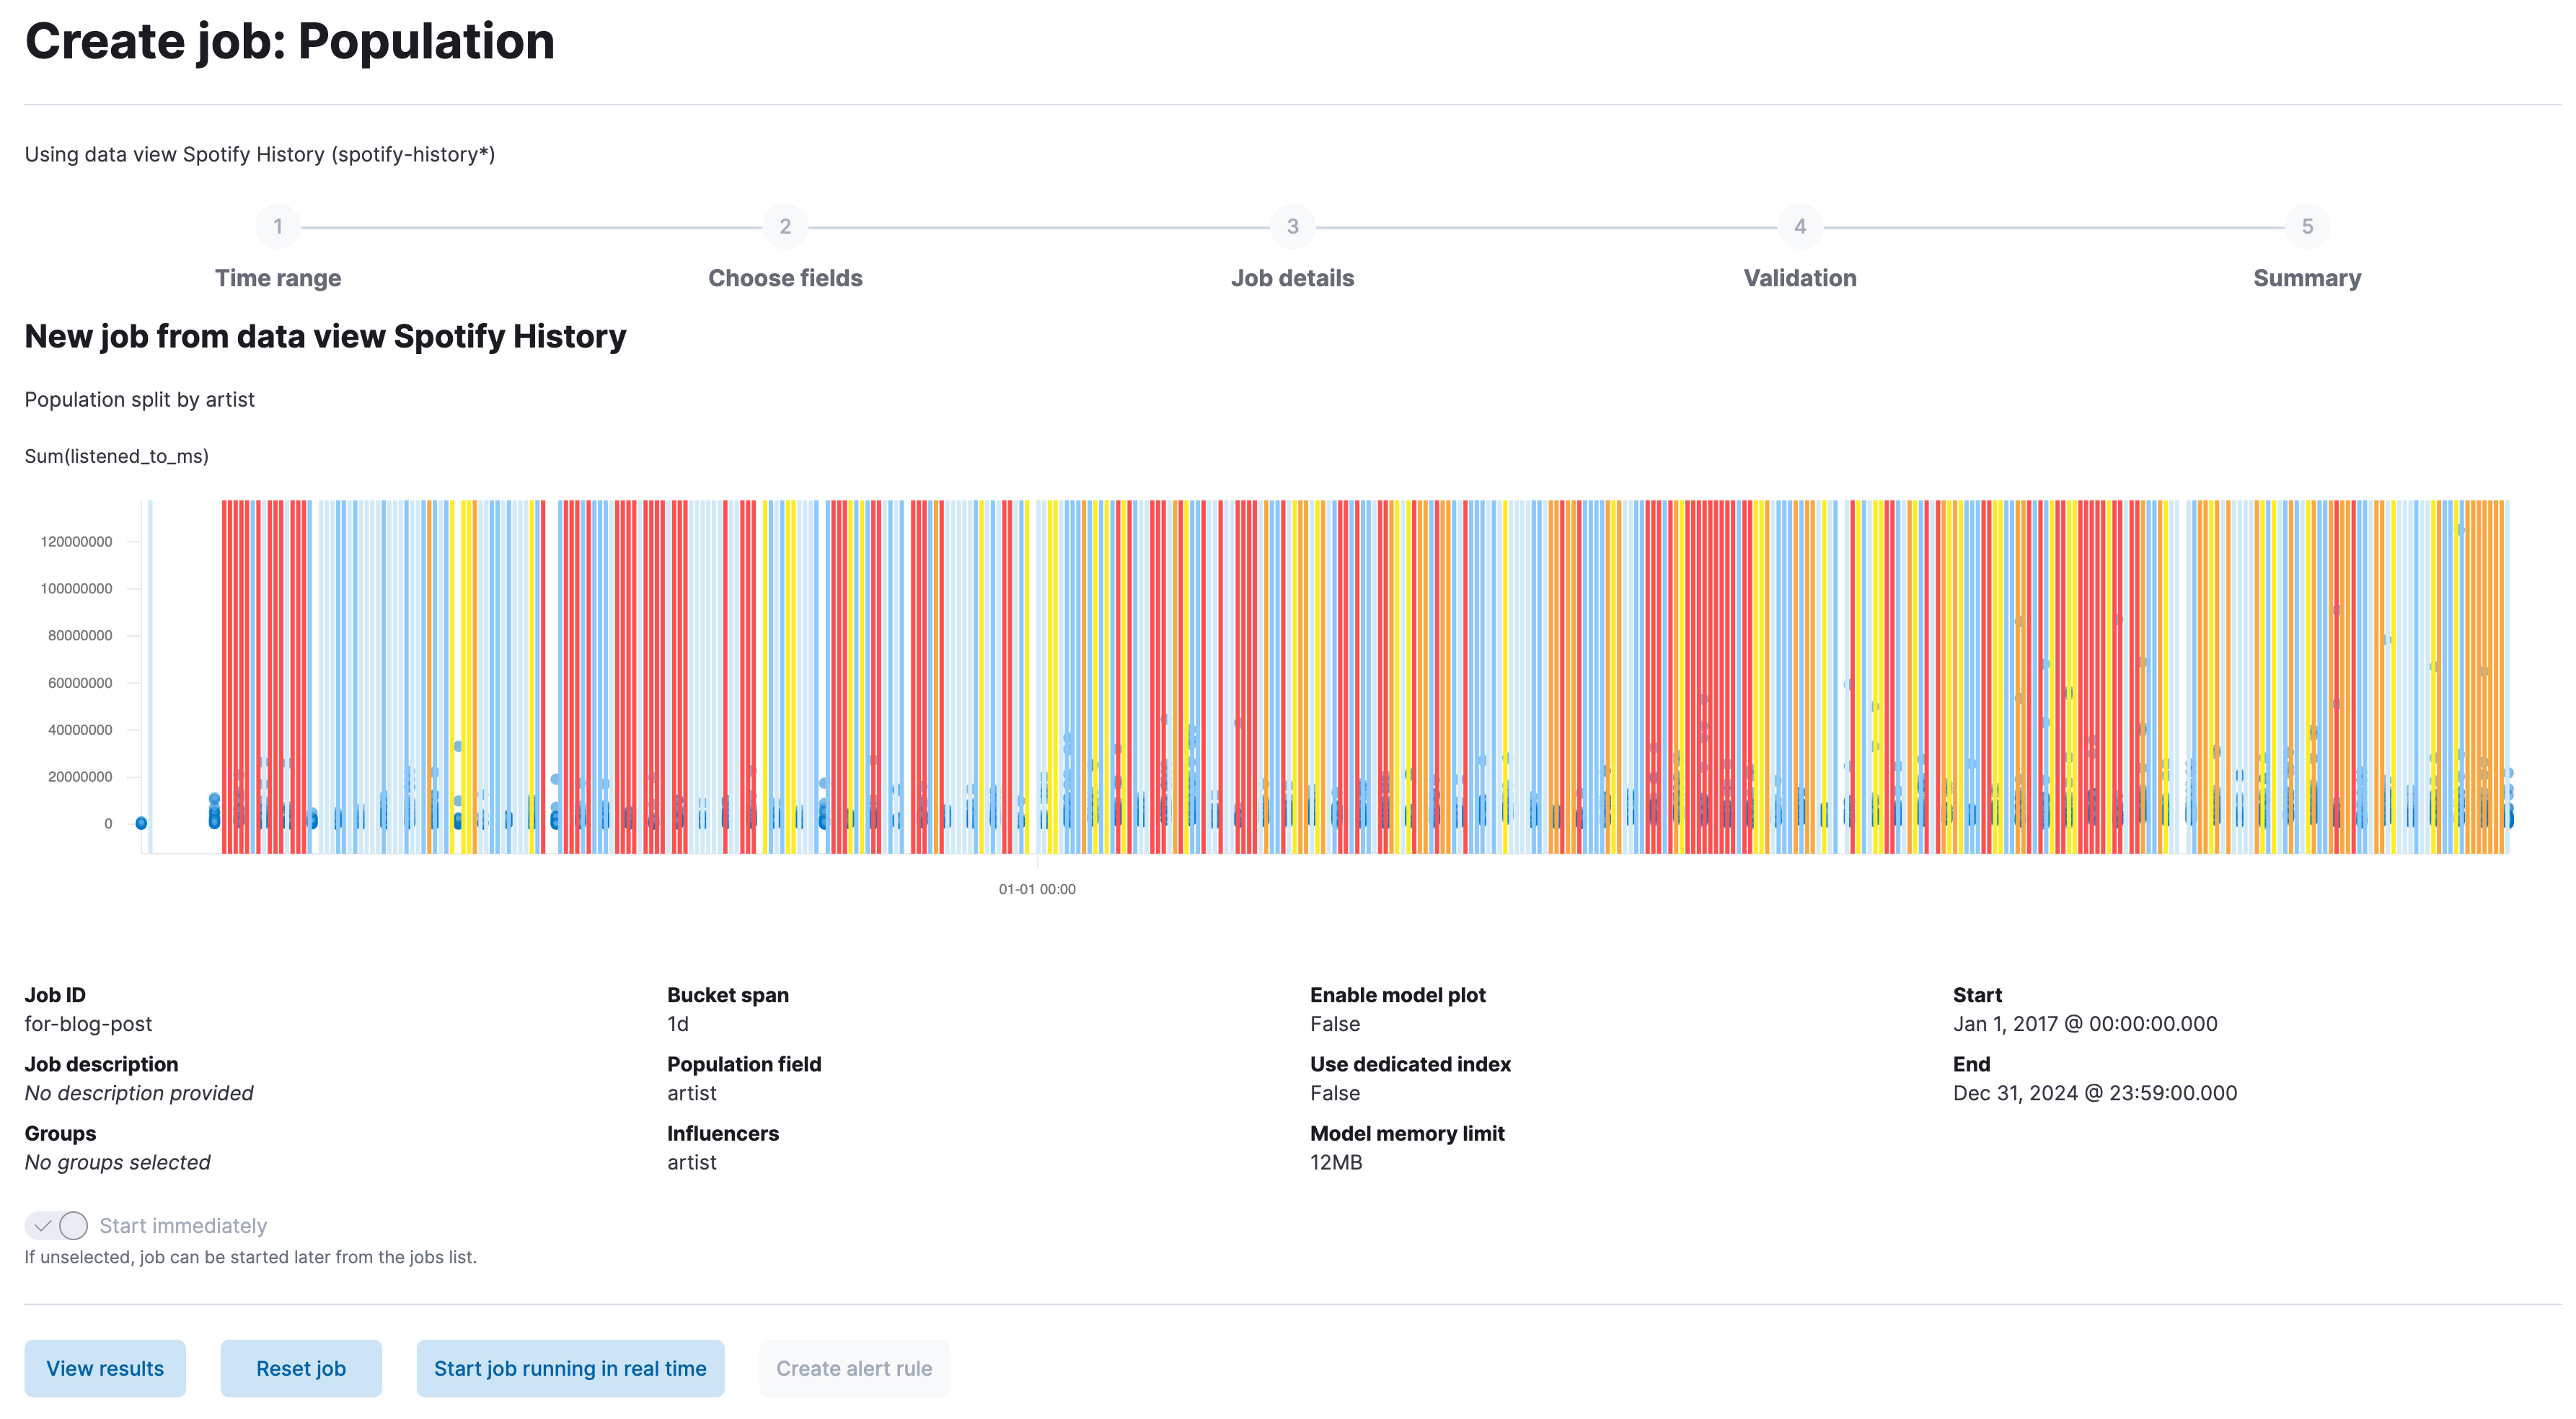
Task: Go to Choose fields step label
Action: tap(785, 278)
